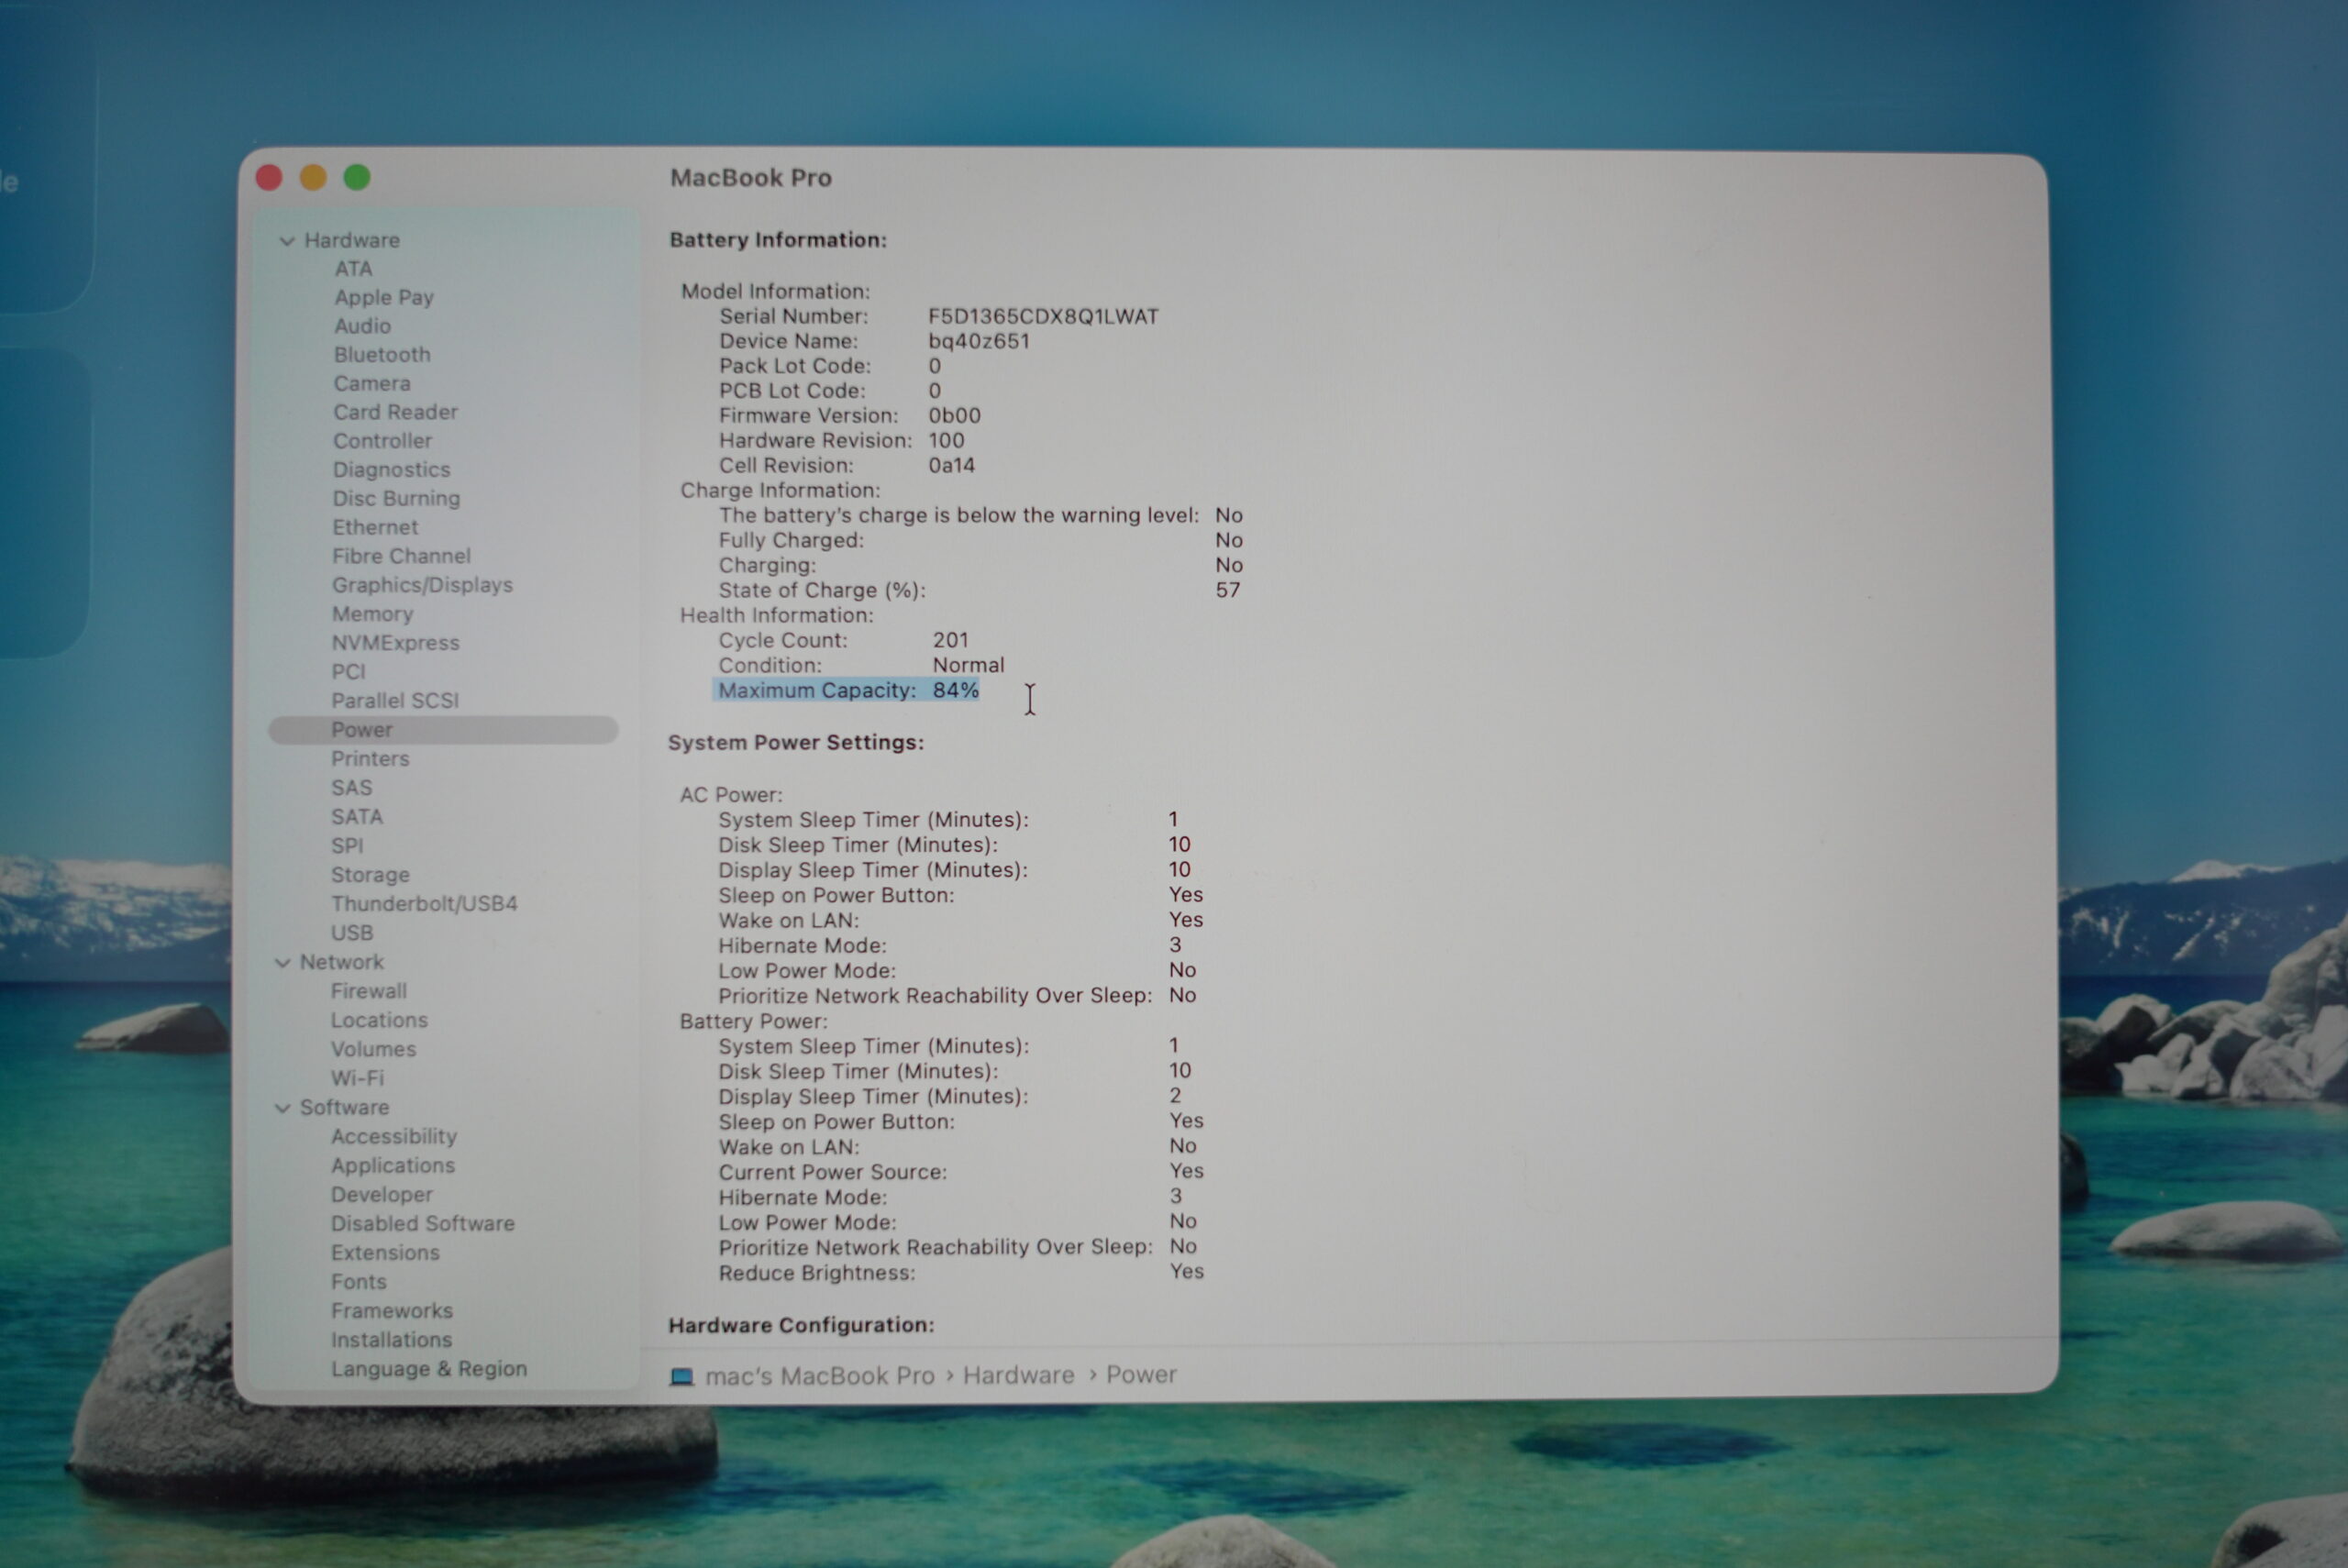
Task: Collapse the Hardware section chevron
Action: 287,241
